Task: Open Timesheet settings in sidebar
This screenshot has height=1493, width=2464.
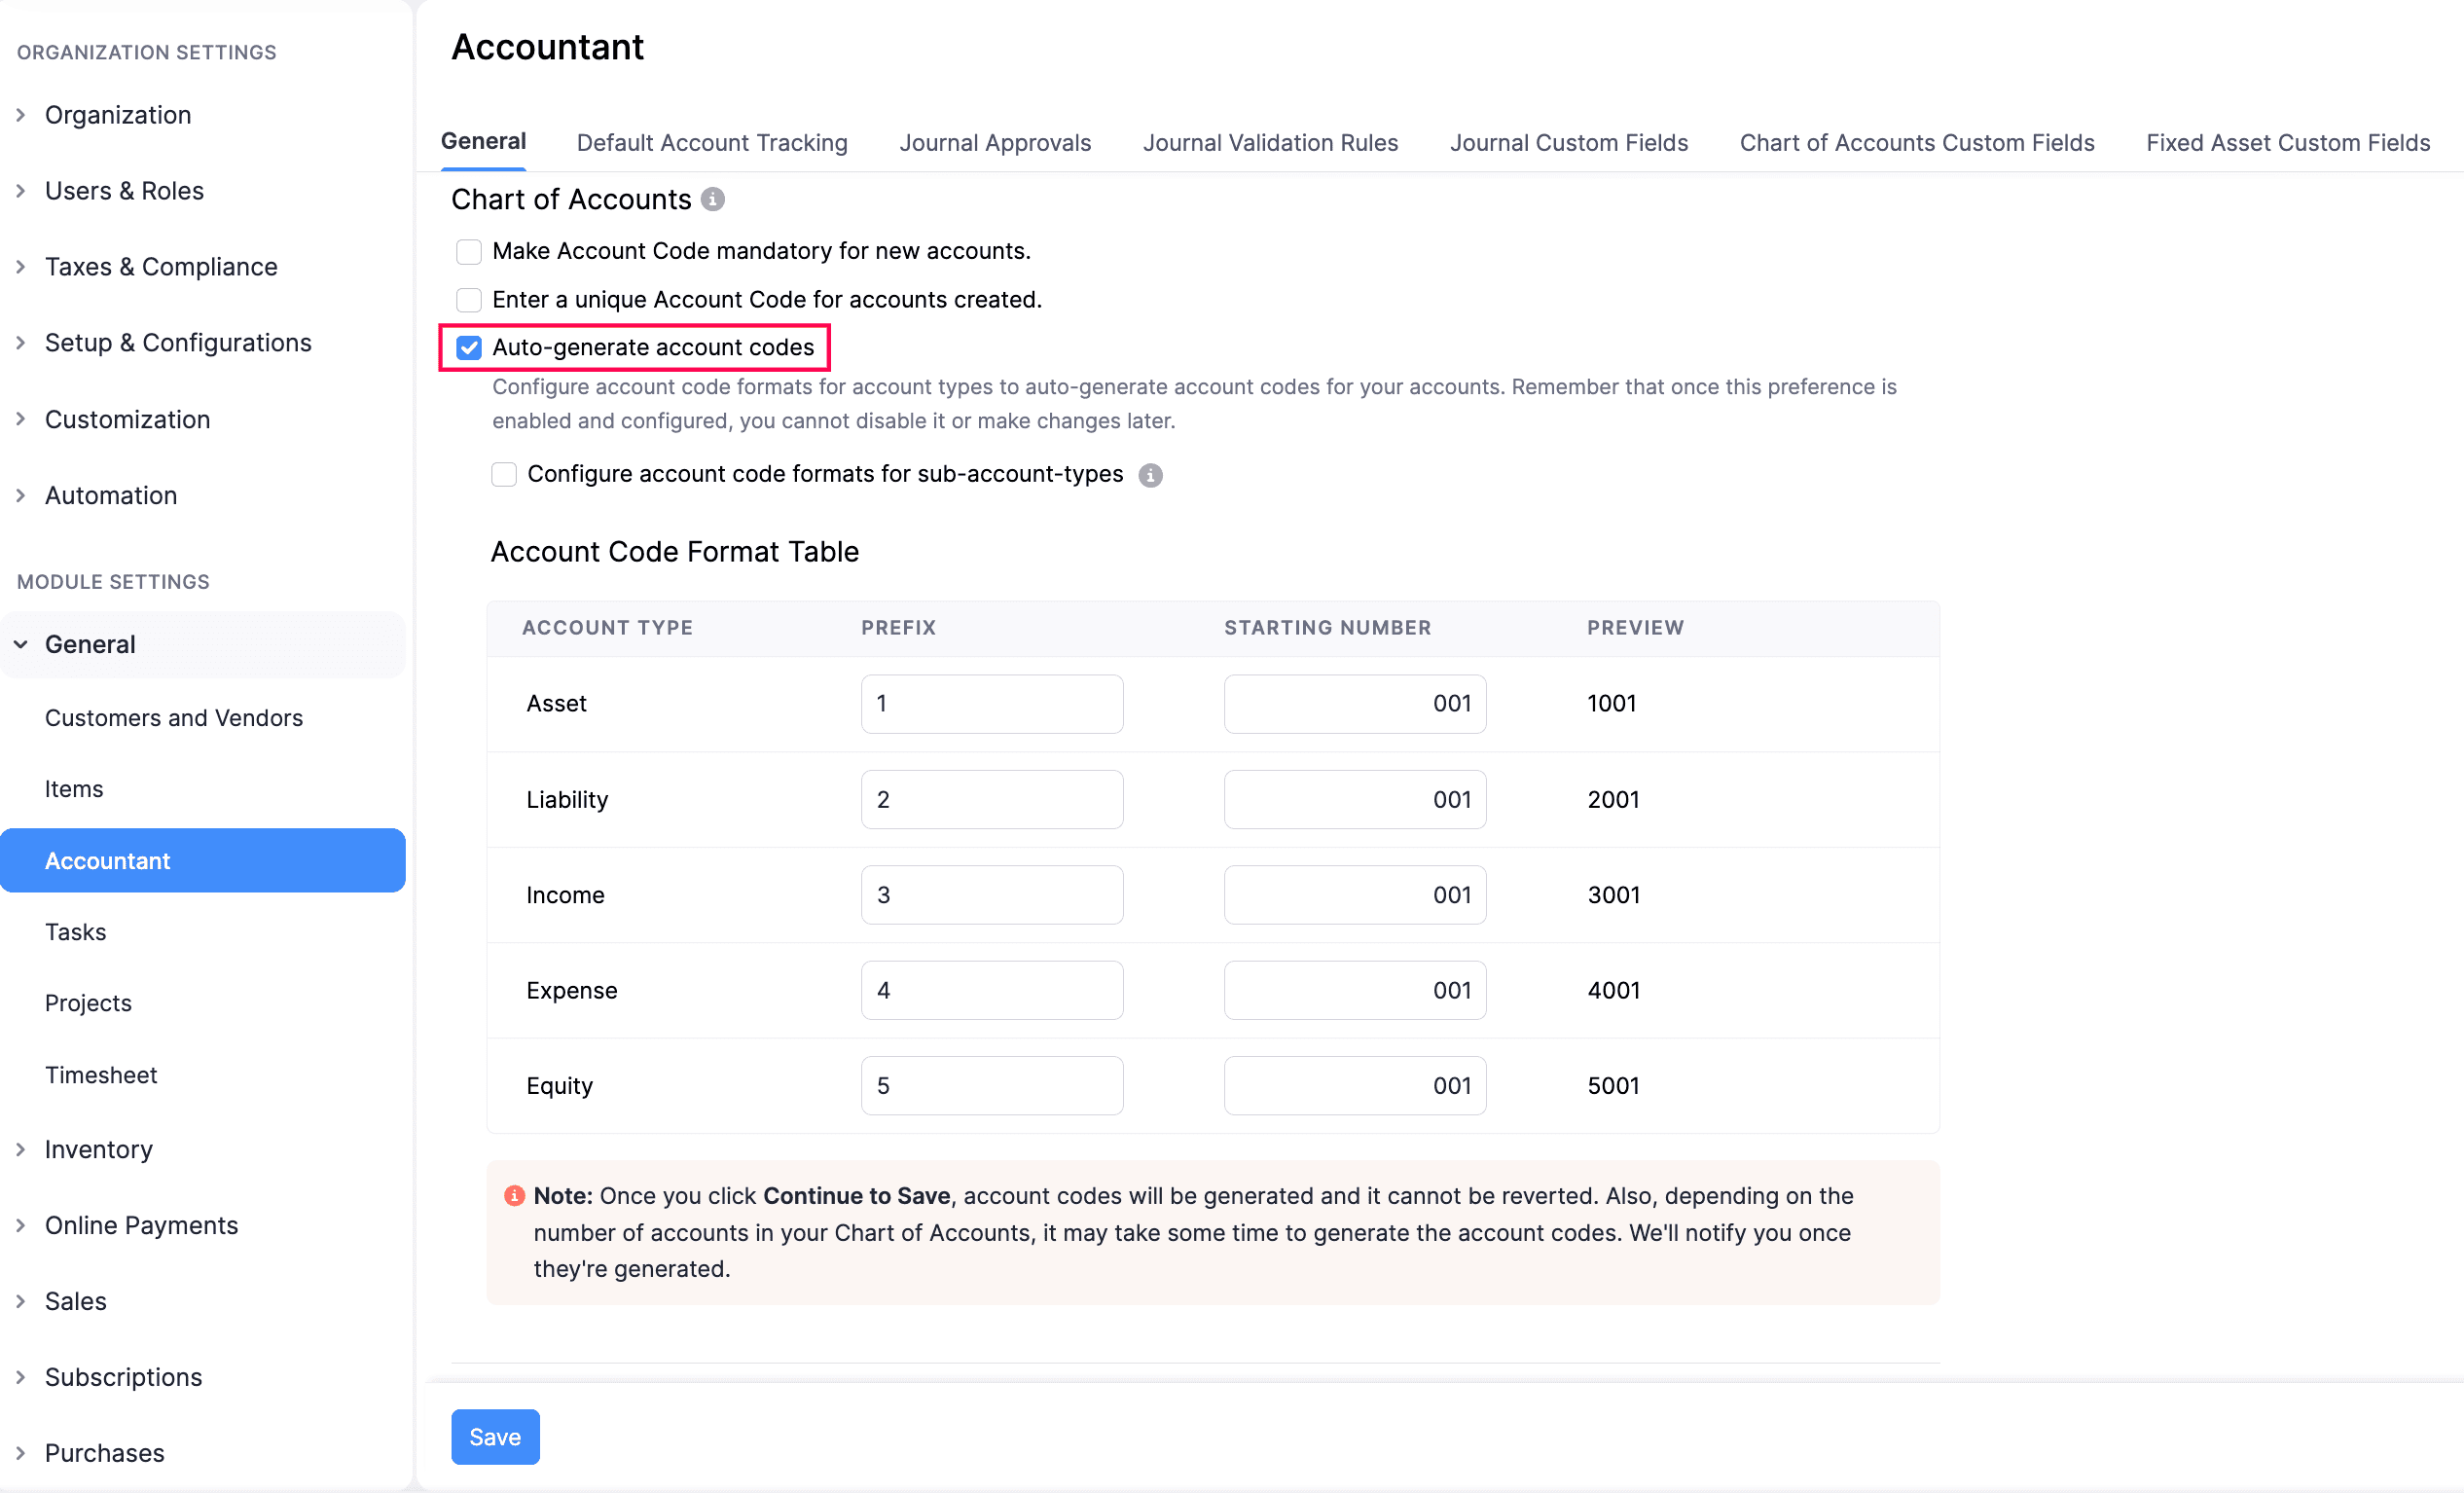Action: click(101, 1075)
